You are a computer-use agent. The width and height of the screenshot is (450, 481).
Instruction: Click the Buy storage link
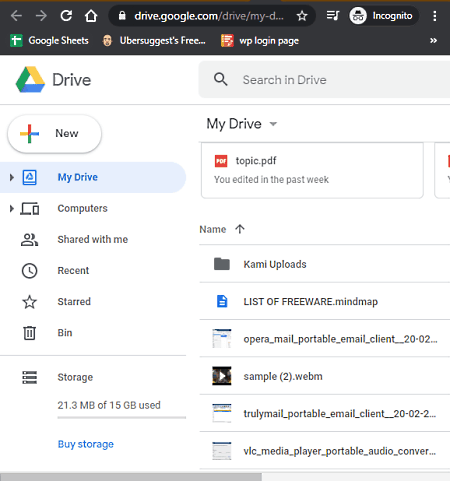(x=86, y=444)
